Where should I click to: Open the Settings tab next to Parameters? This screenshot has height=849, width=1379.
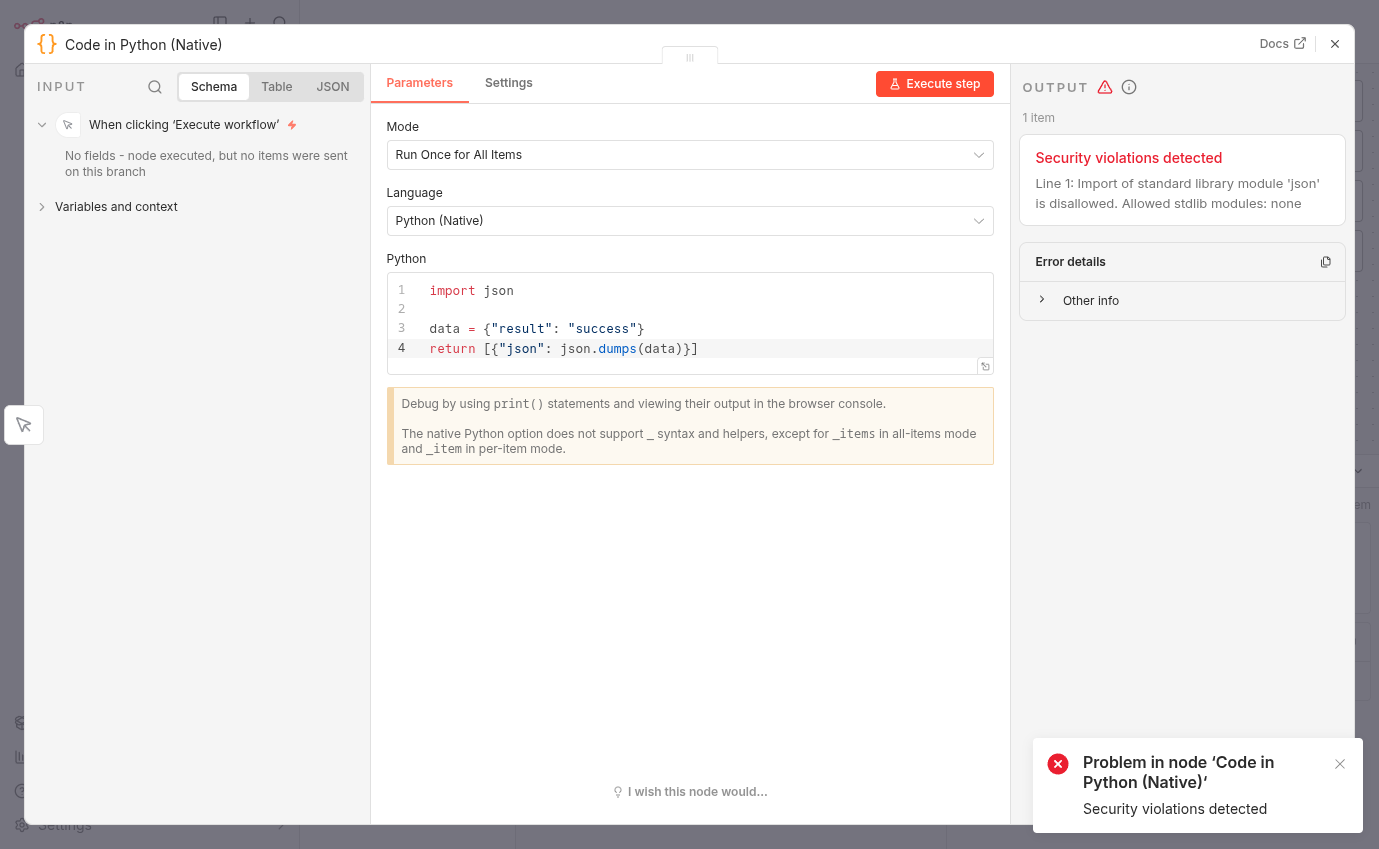point(508,83)
